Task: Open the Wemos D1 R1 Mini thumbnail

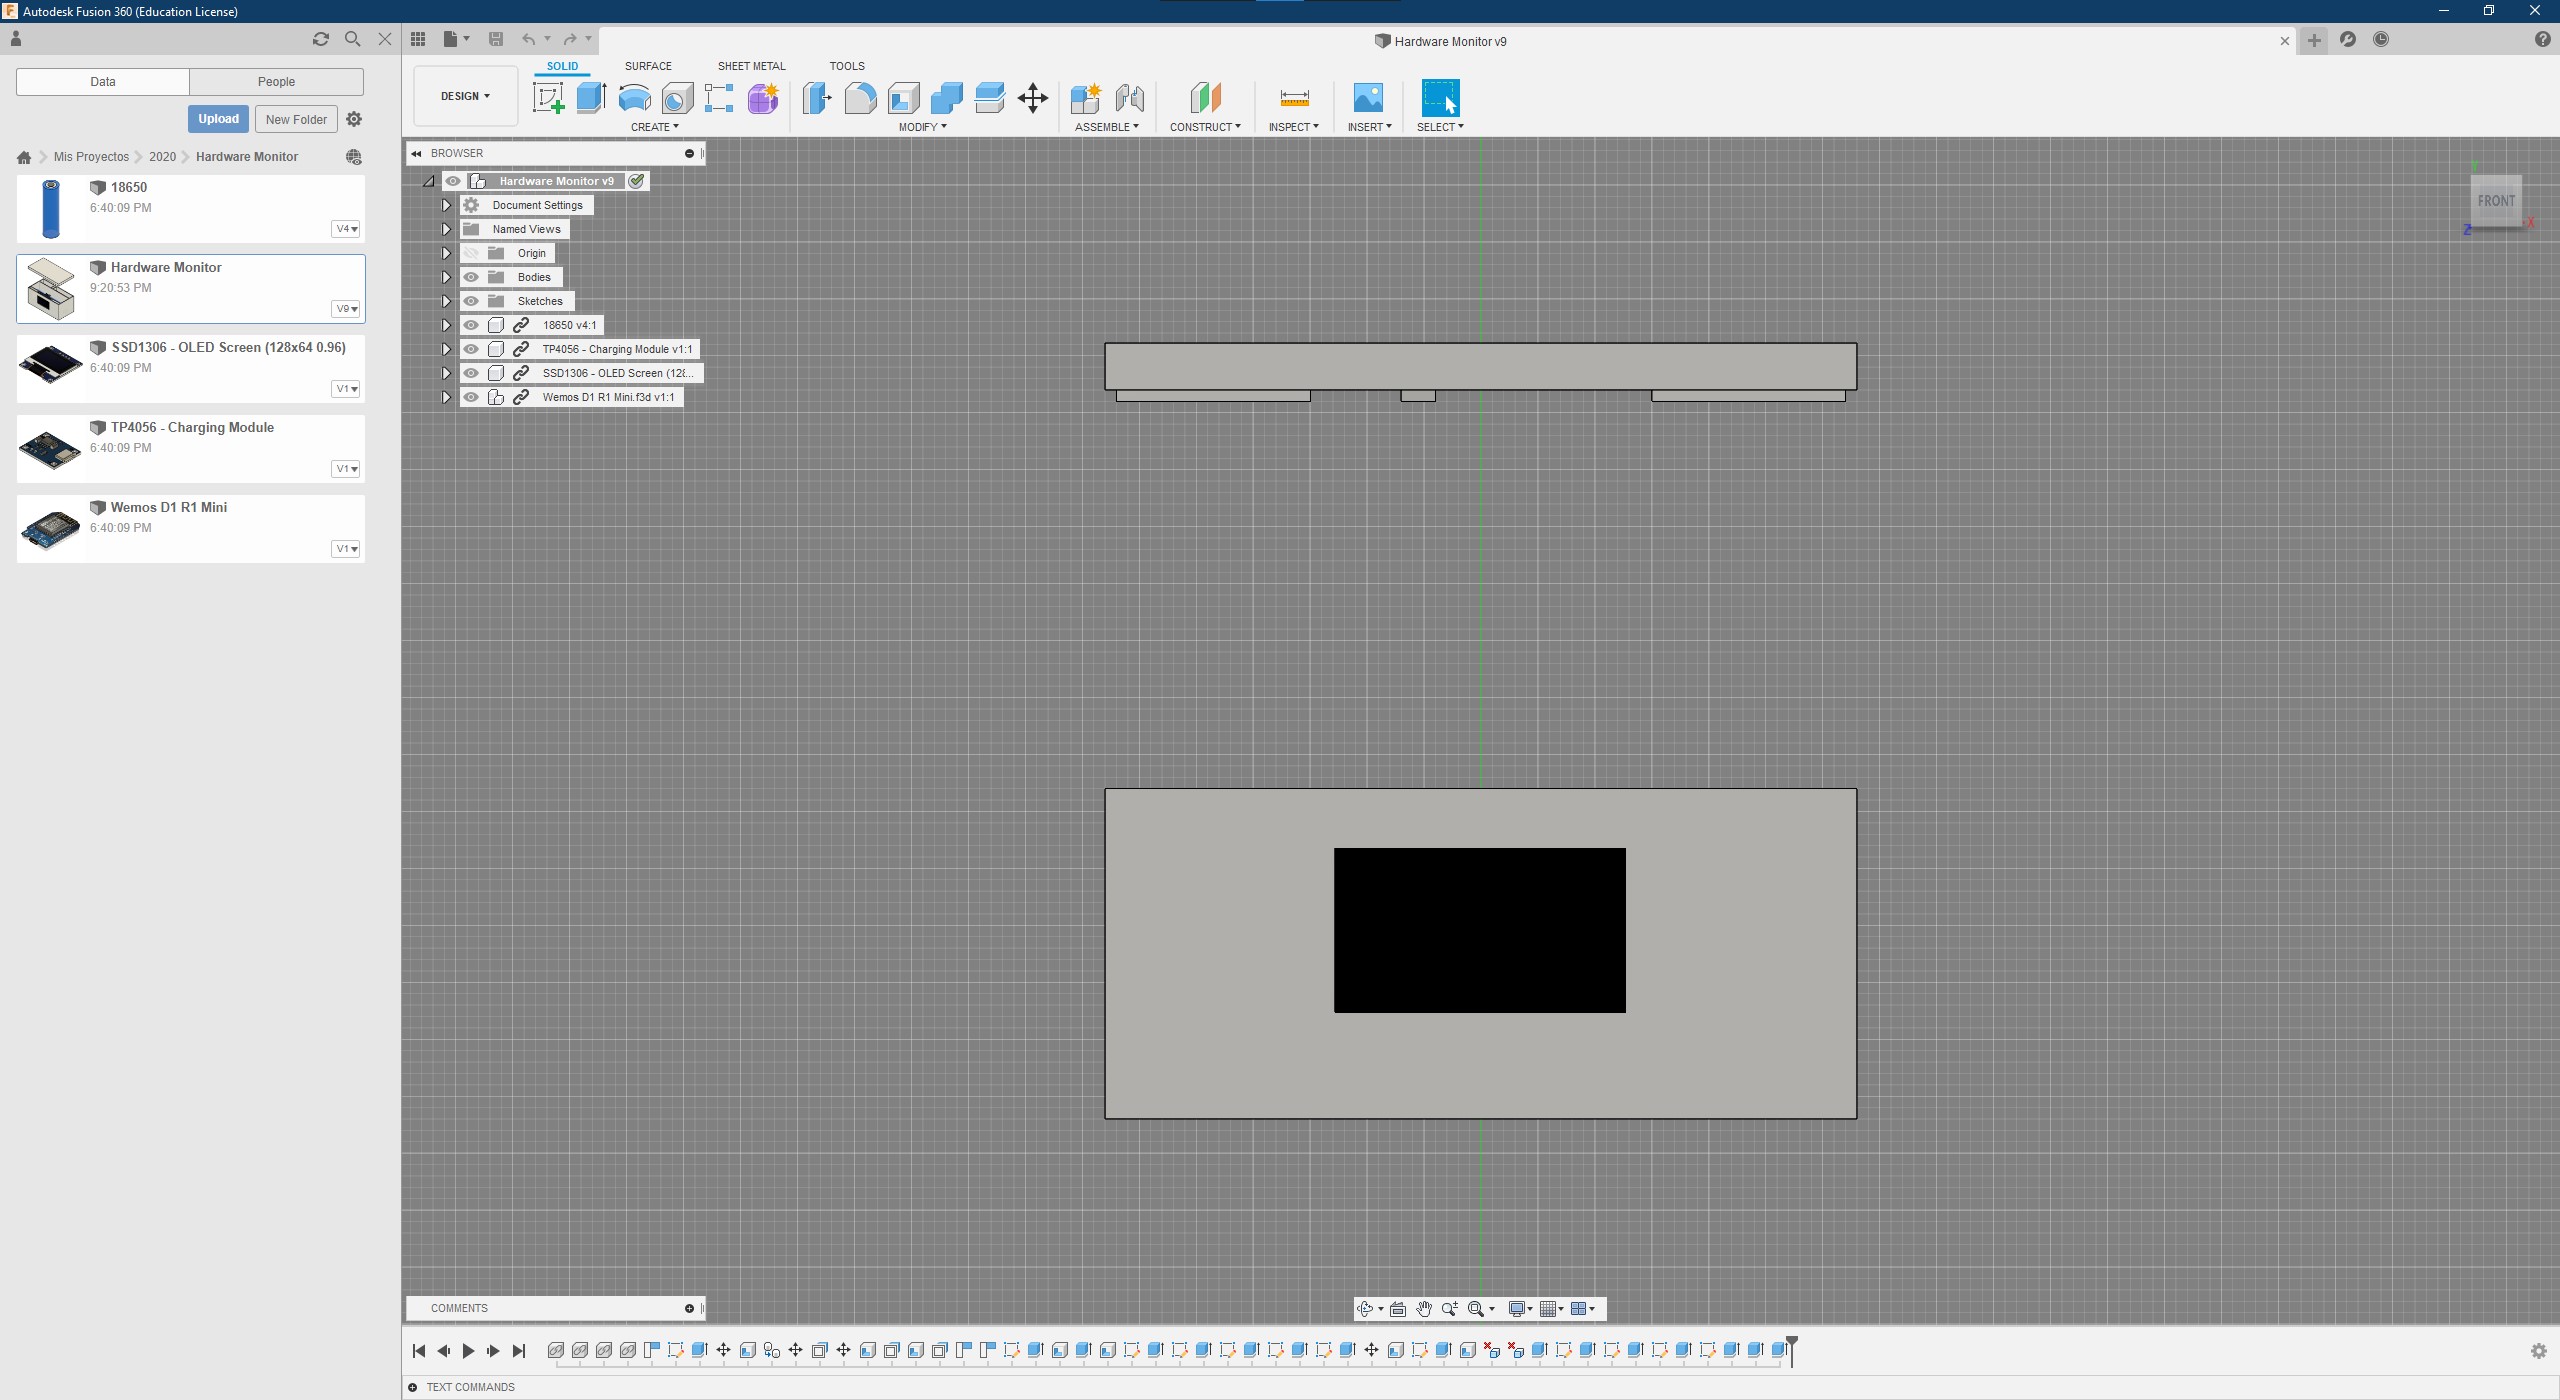Action: (51, 528)
